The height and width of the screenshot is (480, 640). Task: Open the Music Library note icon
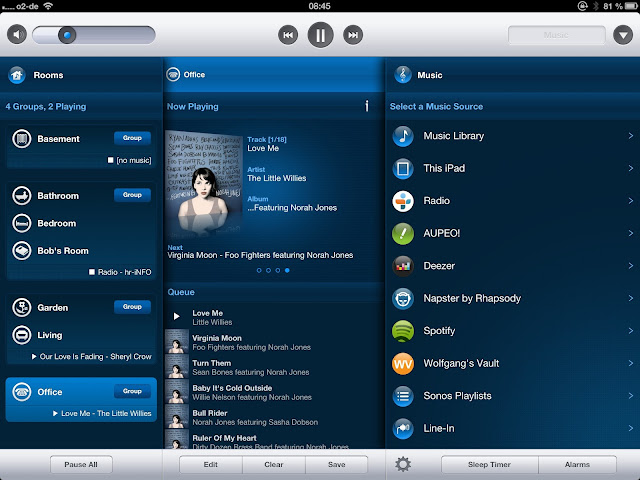403,136
